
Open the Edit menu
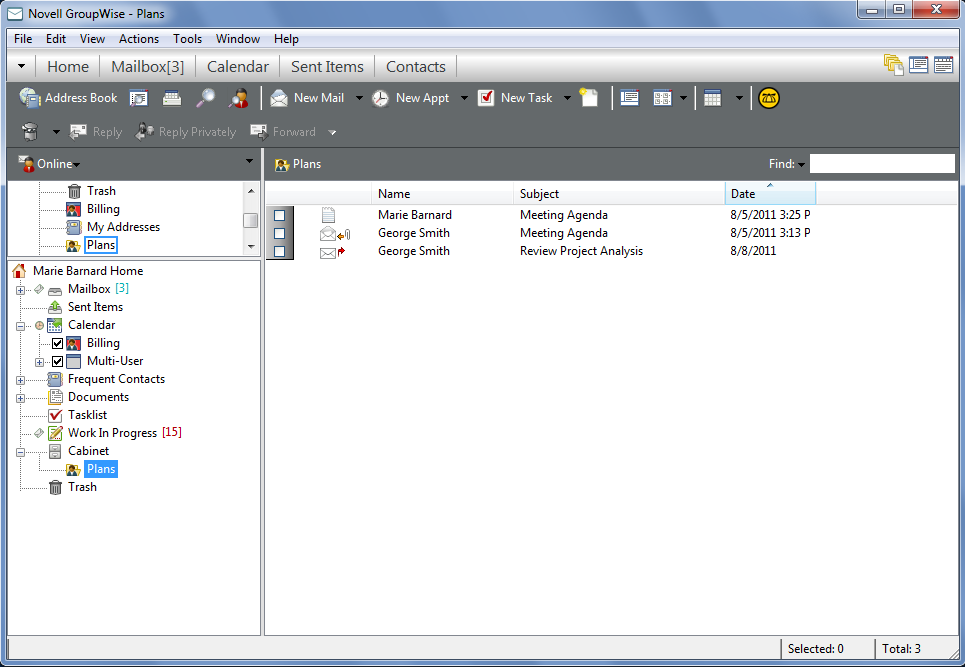pyautogui.click(x=55, y=39)
